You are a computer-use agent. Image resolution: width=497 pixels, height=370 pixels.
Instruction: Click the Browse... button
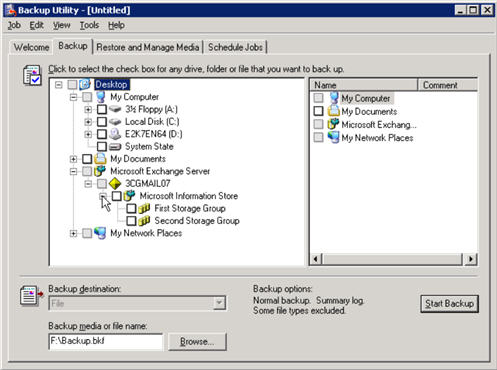tap(197, 342)
